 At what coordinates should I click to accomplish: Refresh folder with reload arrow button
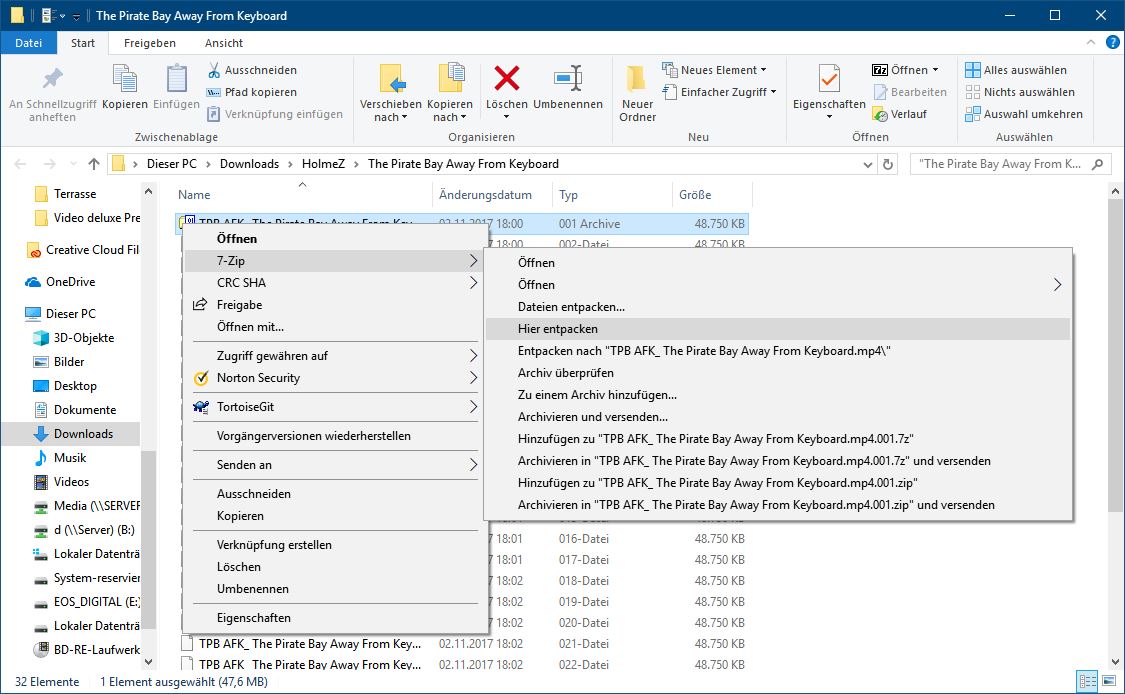888,164
